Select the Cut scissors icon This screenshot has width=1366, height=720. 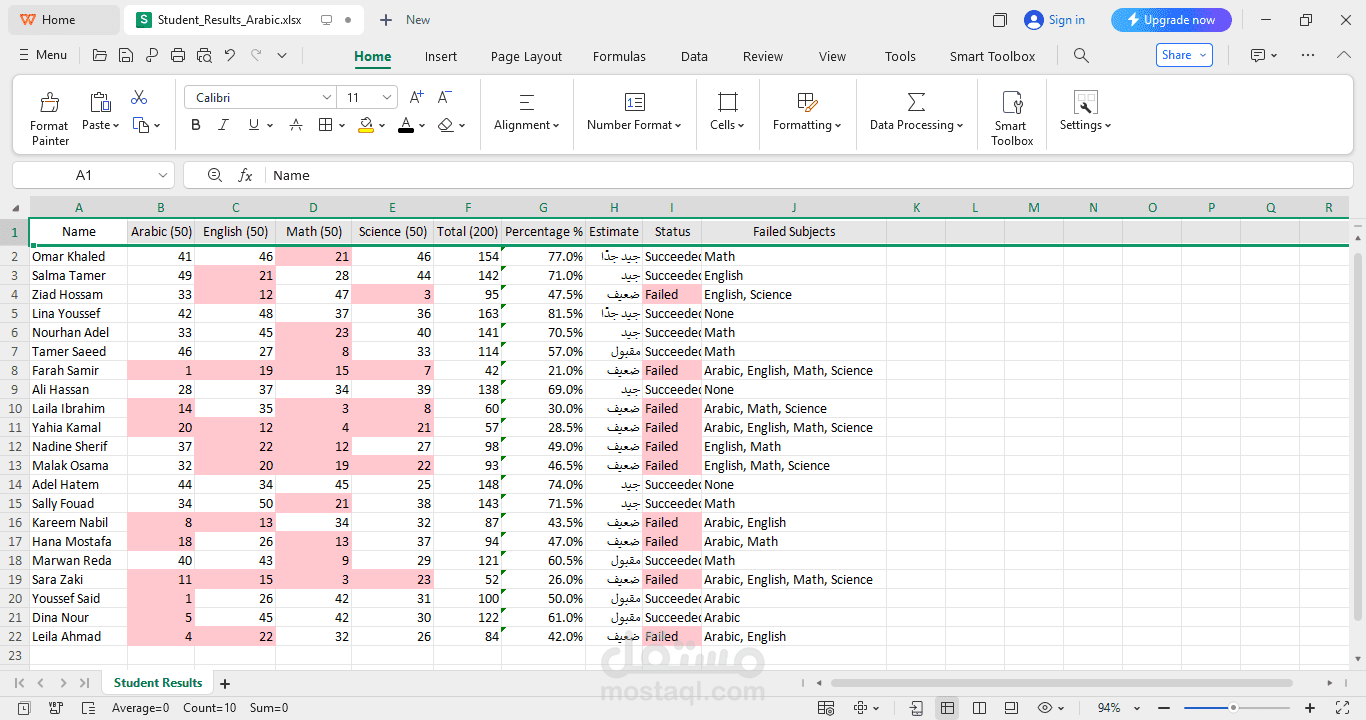click(x=139, y=97)
